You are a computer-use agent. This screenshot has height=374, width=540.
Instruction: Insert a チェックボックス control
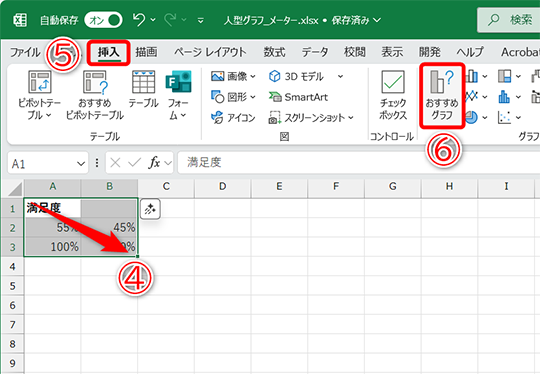click(393, 95)
